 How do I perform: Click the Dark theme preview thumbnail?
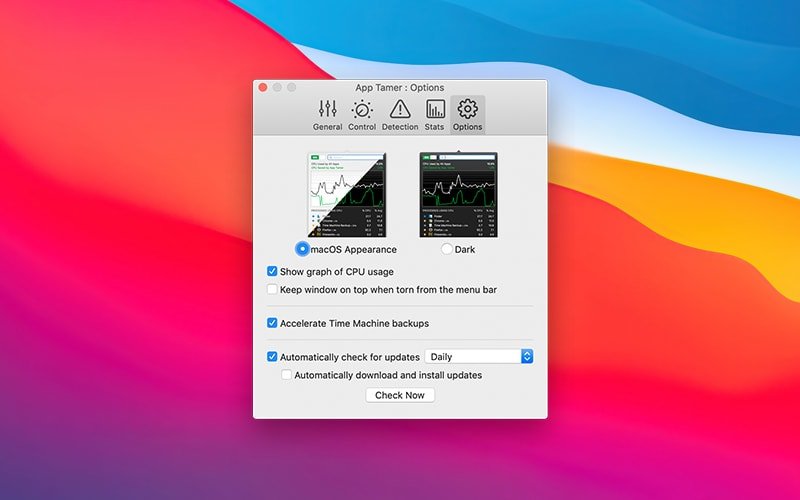pyautogui.click(x=458, y=195)
